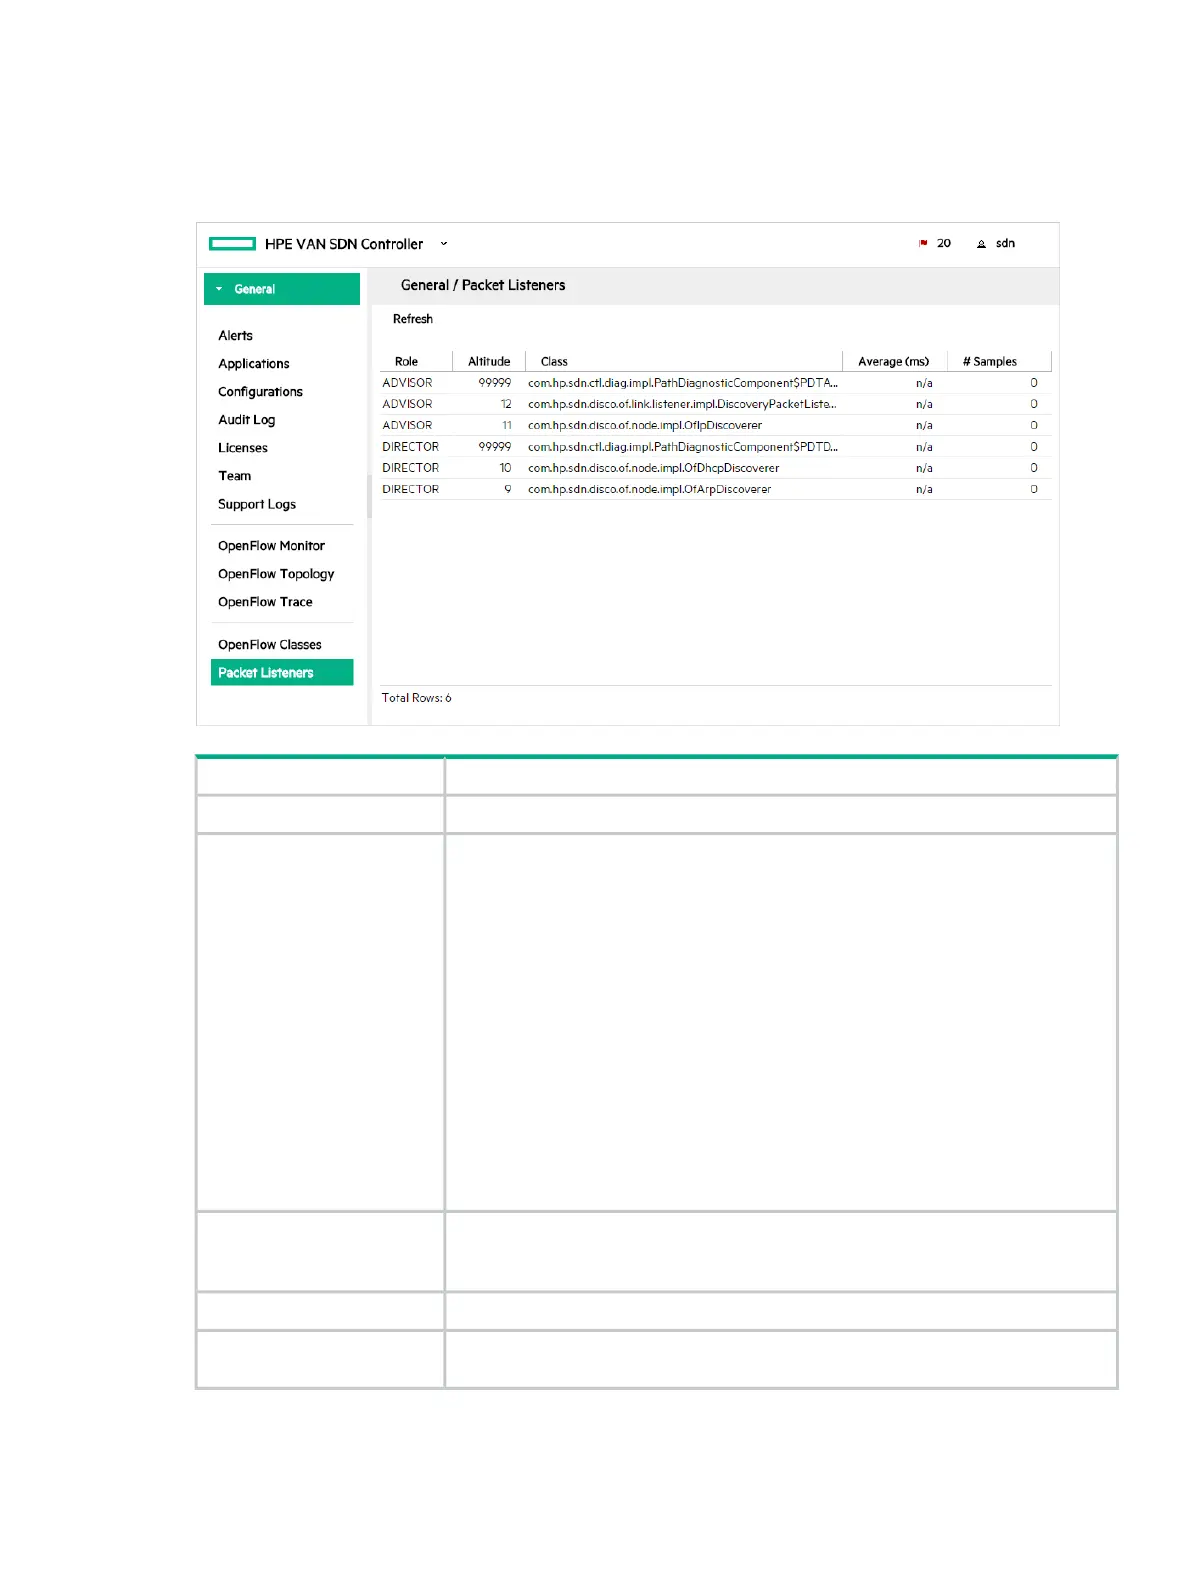Open Team in the sidebar
This screenshot has width=1189, height=1584.
point(235,476)
